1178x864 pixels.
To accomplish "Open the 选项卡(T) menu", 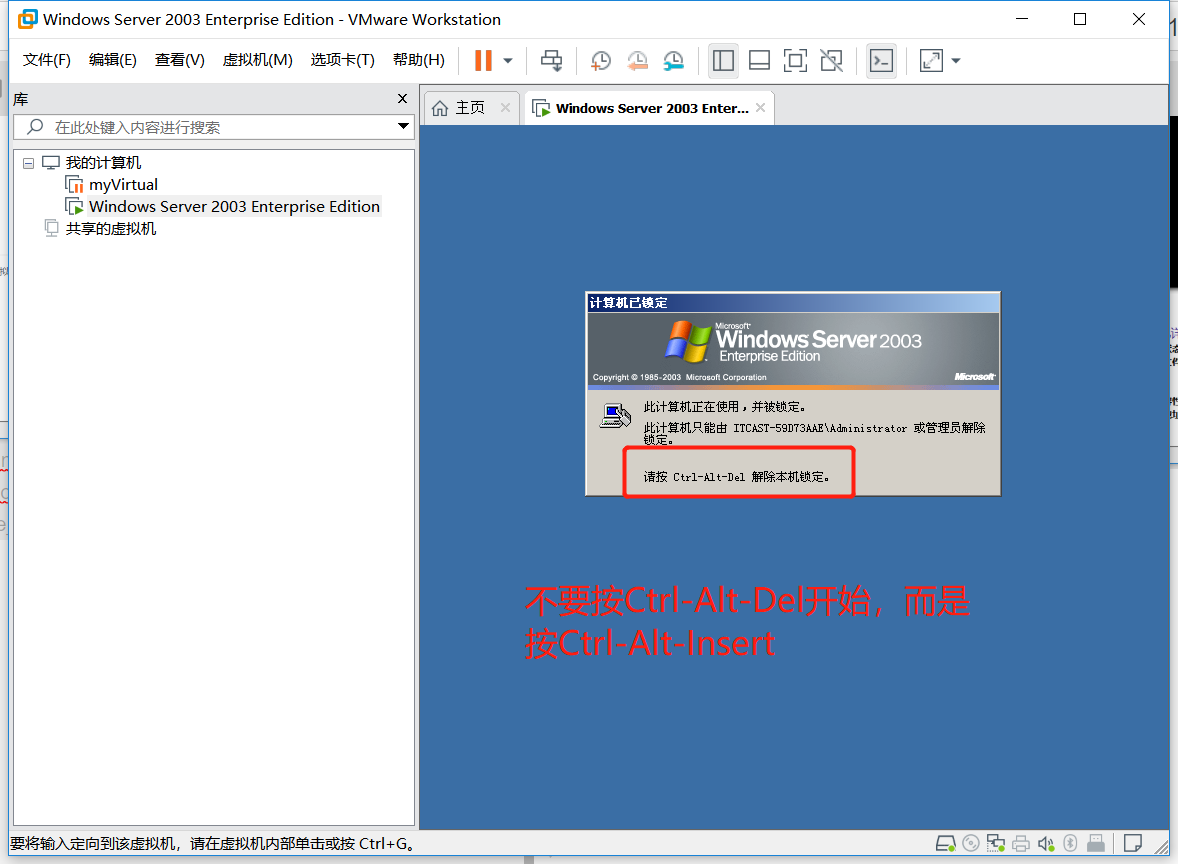I will 343,60.
